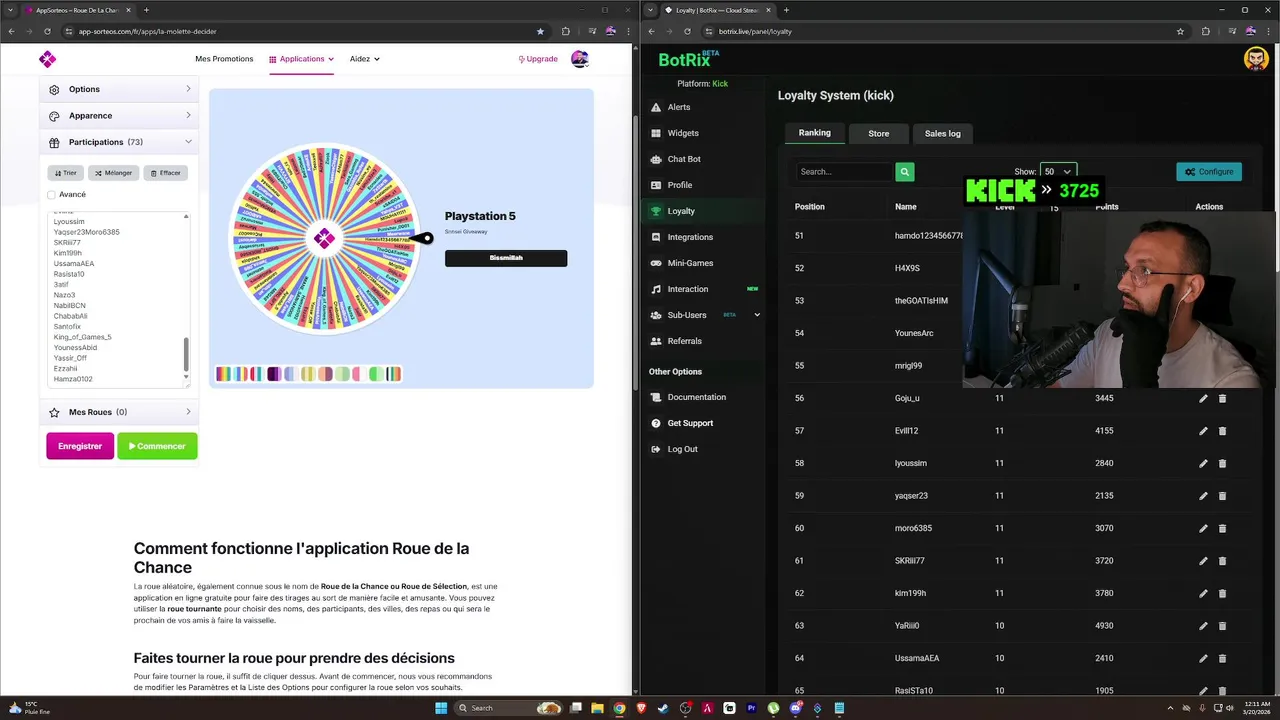The height and width of the screenshot is (720, 1280).
Task: Open the user avatar in BotRix header
Action: [x=1256, y=59]
